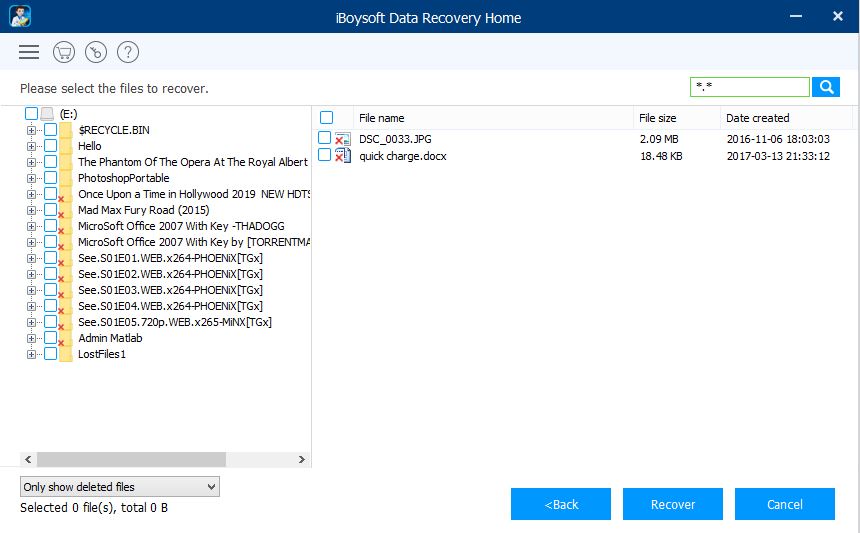Check the $RECYCLE.BIN folder checkbox

coord(50,129)
